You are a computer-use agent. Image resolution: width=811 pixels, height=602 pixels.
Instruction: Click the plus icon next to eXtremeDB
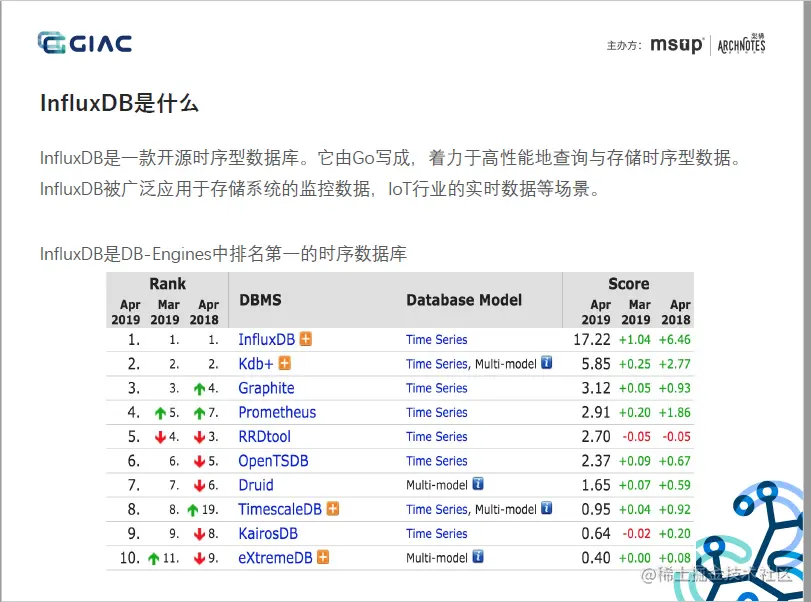coord(323,558)
